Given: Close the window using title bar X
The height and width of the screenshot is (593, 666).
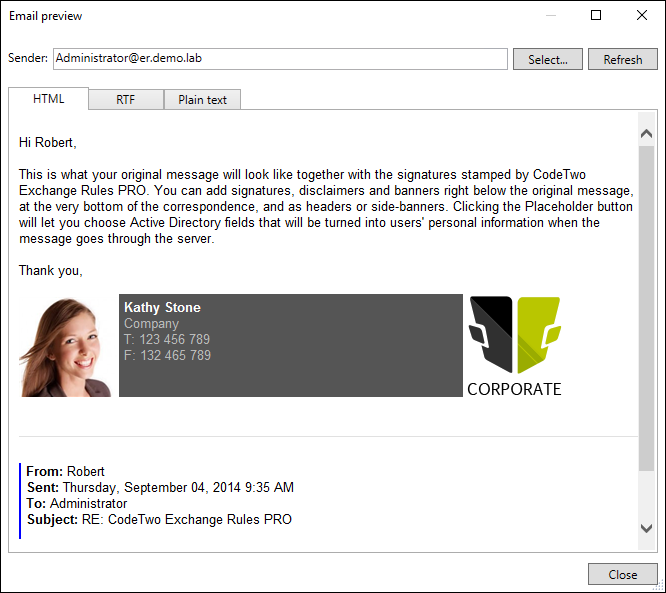Looking at the screenshot, I should point(642,15).
